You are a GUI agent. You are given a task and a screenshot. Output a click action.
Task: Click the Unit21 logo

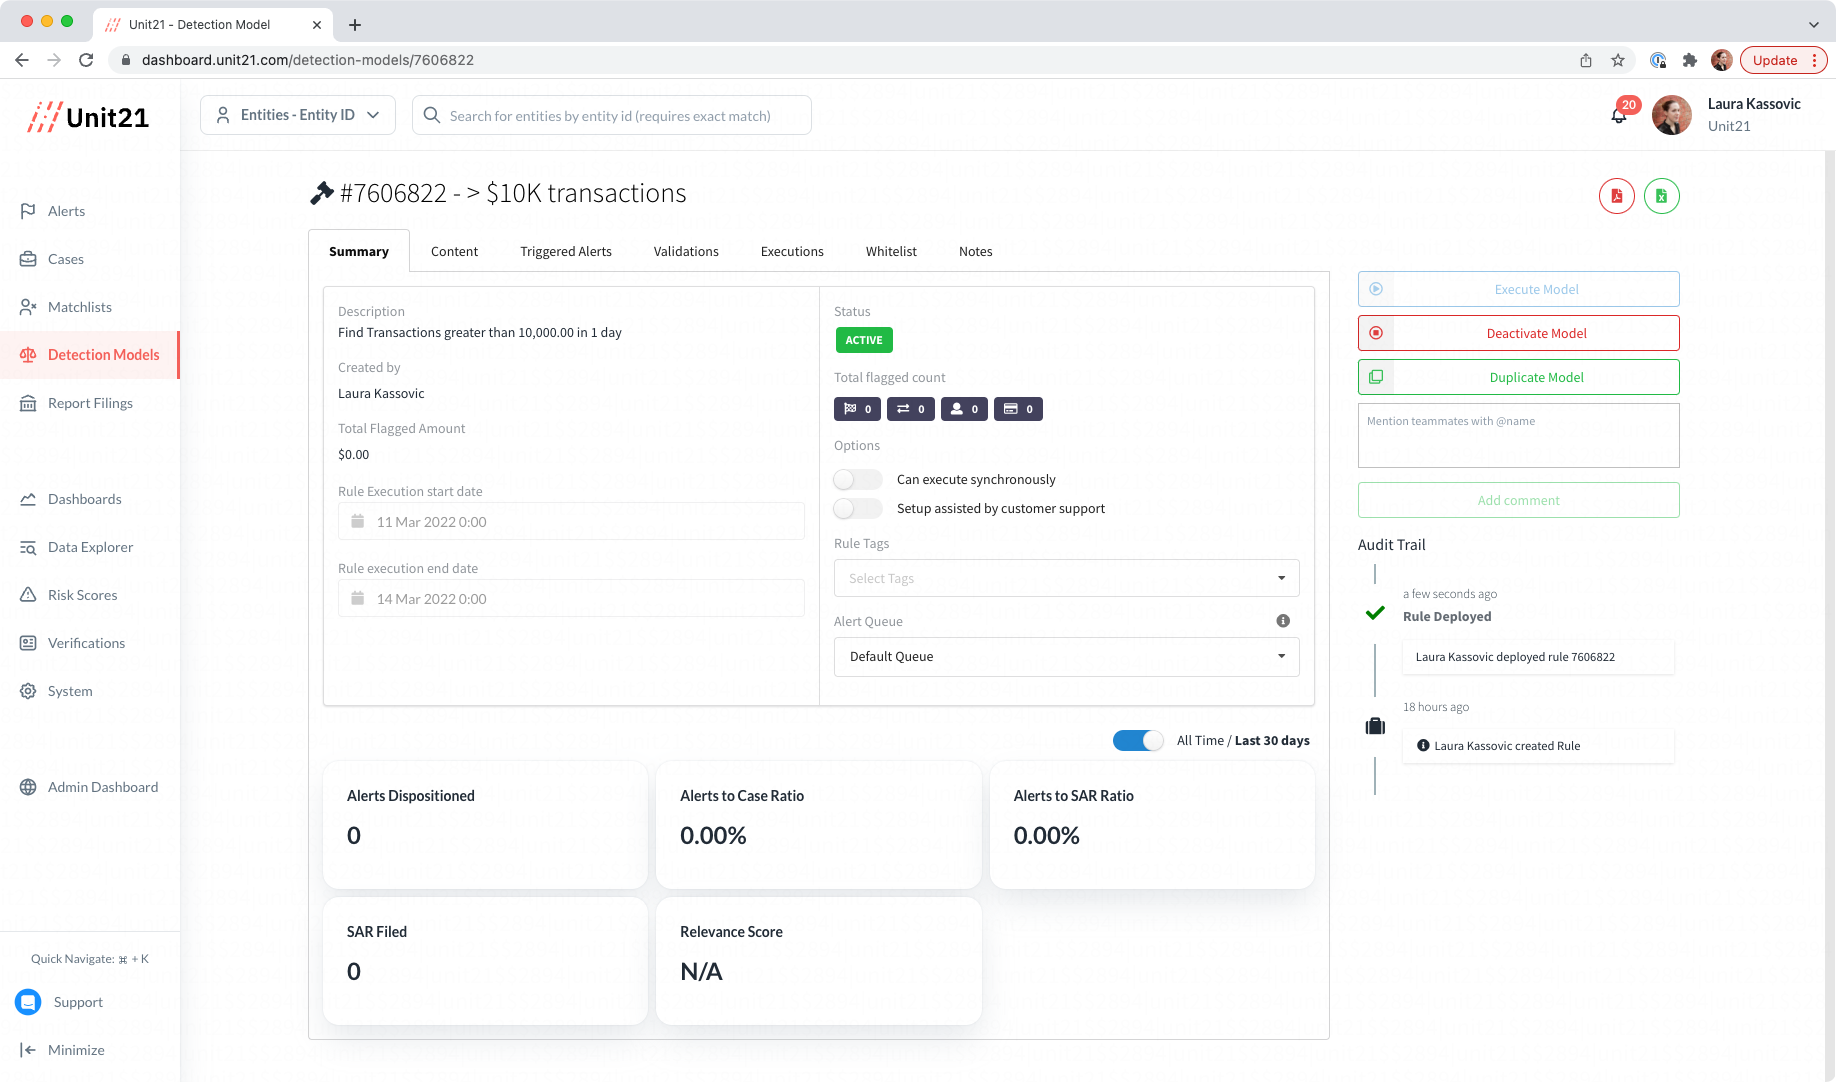pyautogui.click(x=88, y=117)
